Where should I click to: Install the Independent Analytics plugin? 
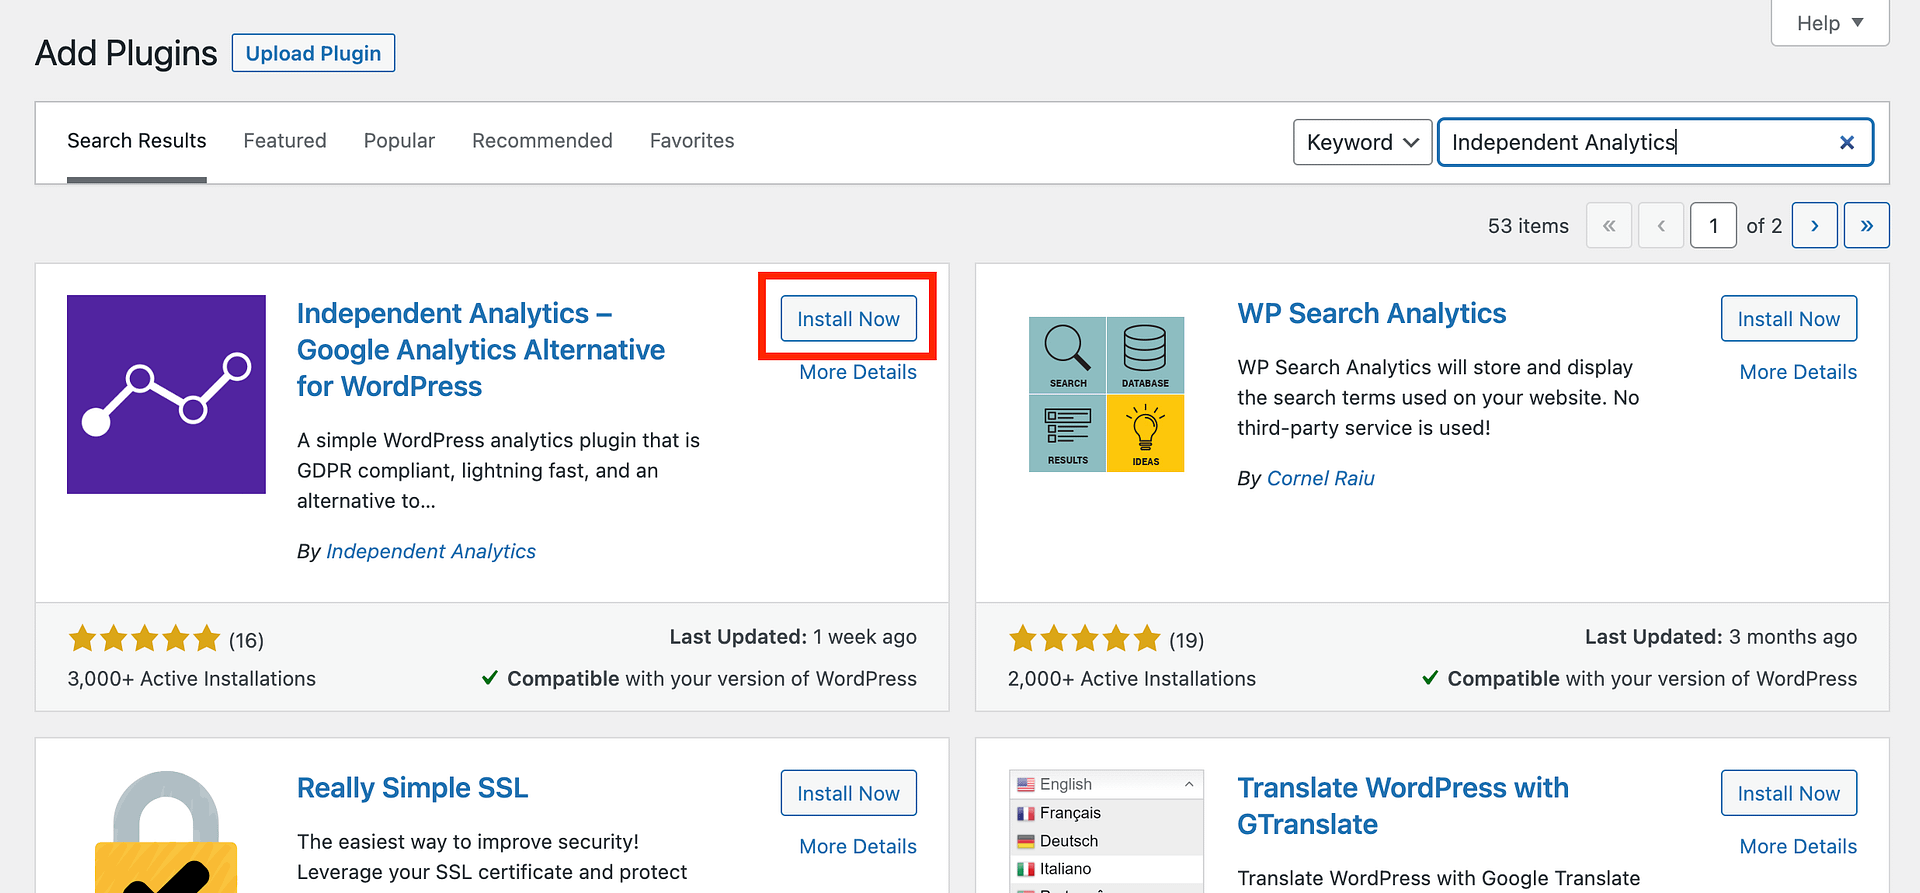tap(848, 319)
